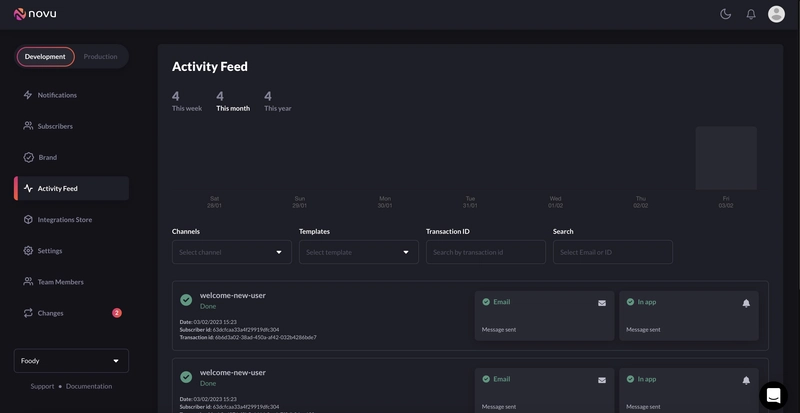800x413 pixels.
Task: Open the notifications bell in header
Action: click(x=751, y=14)
